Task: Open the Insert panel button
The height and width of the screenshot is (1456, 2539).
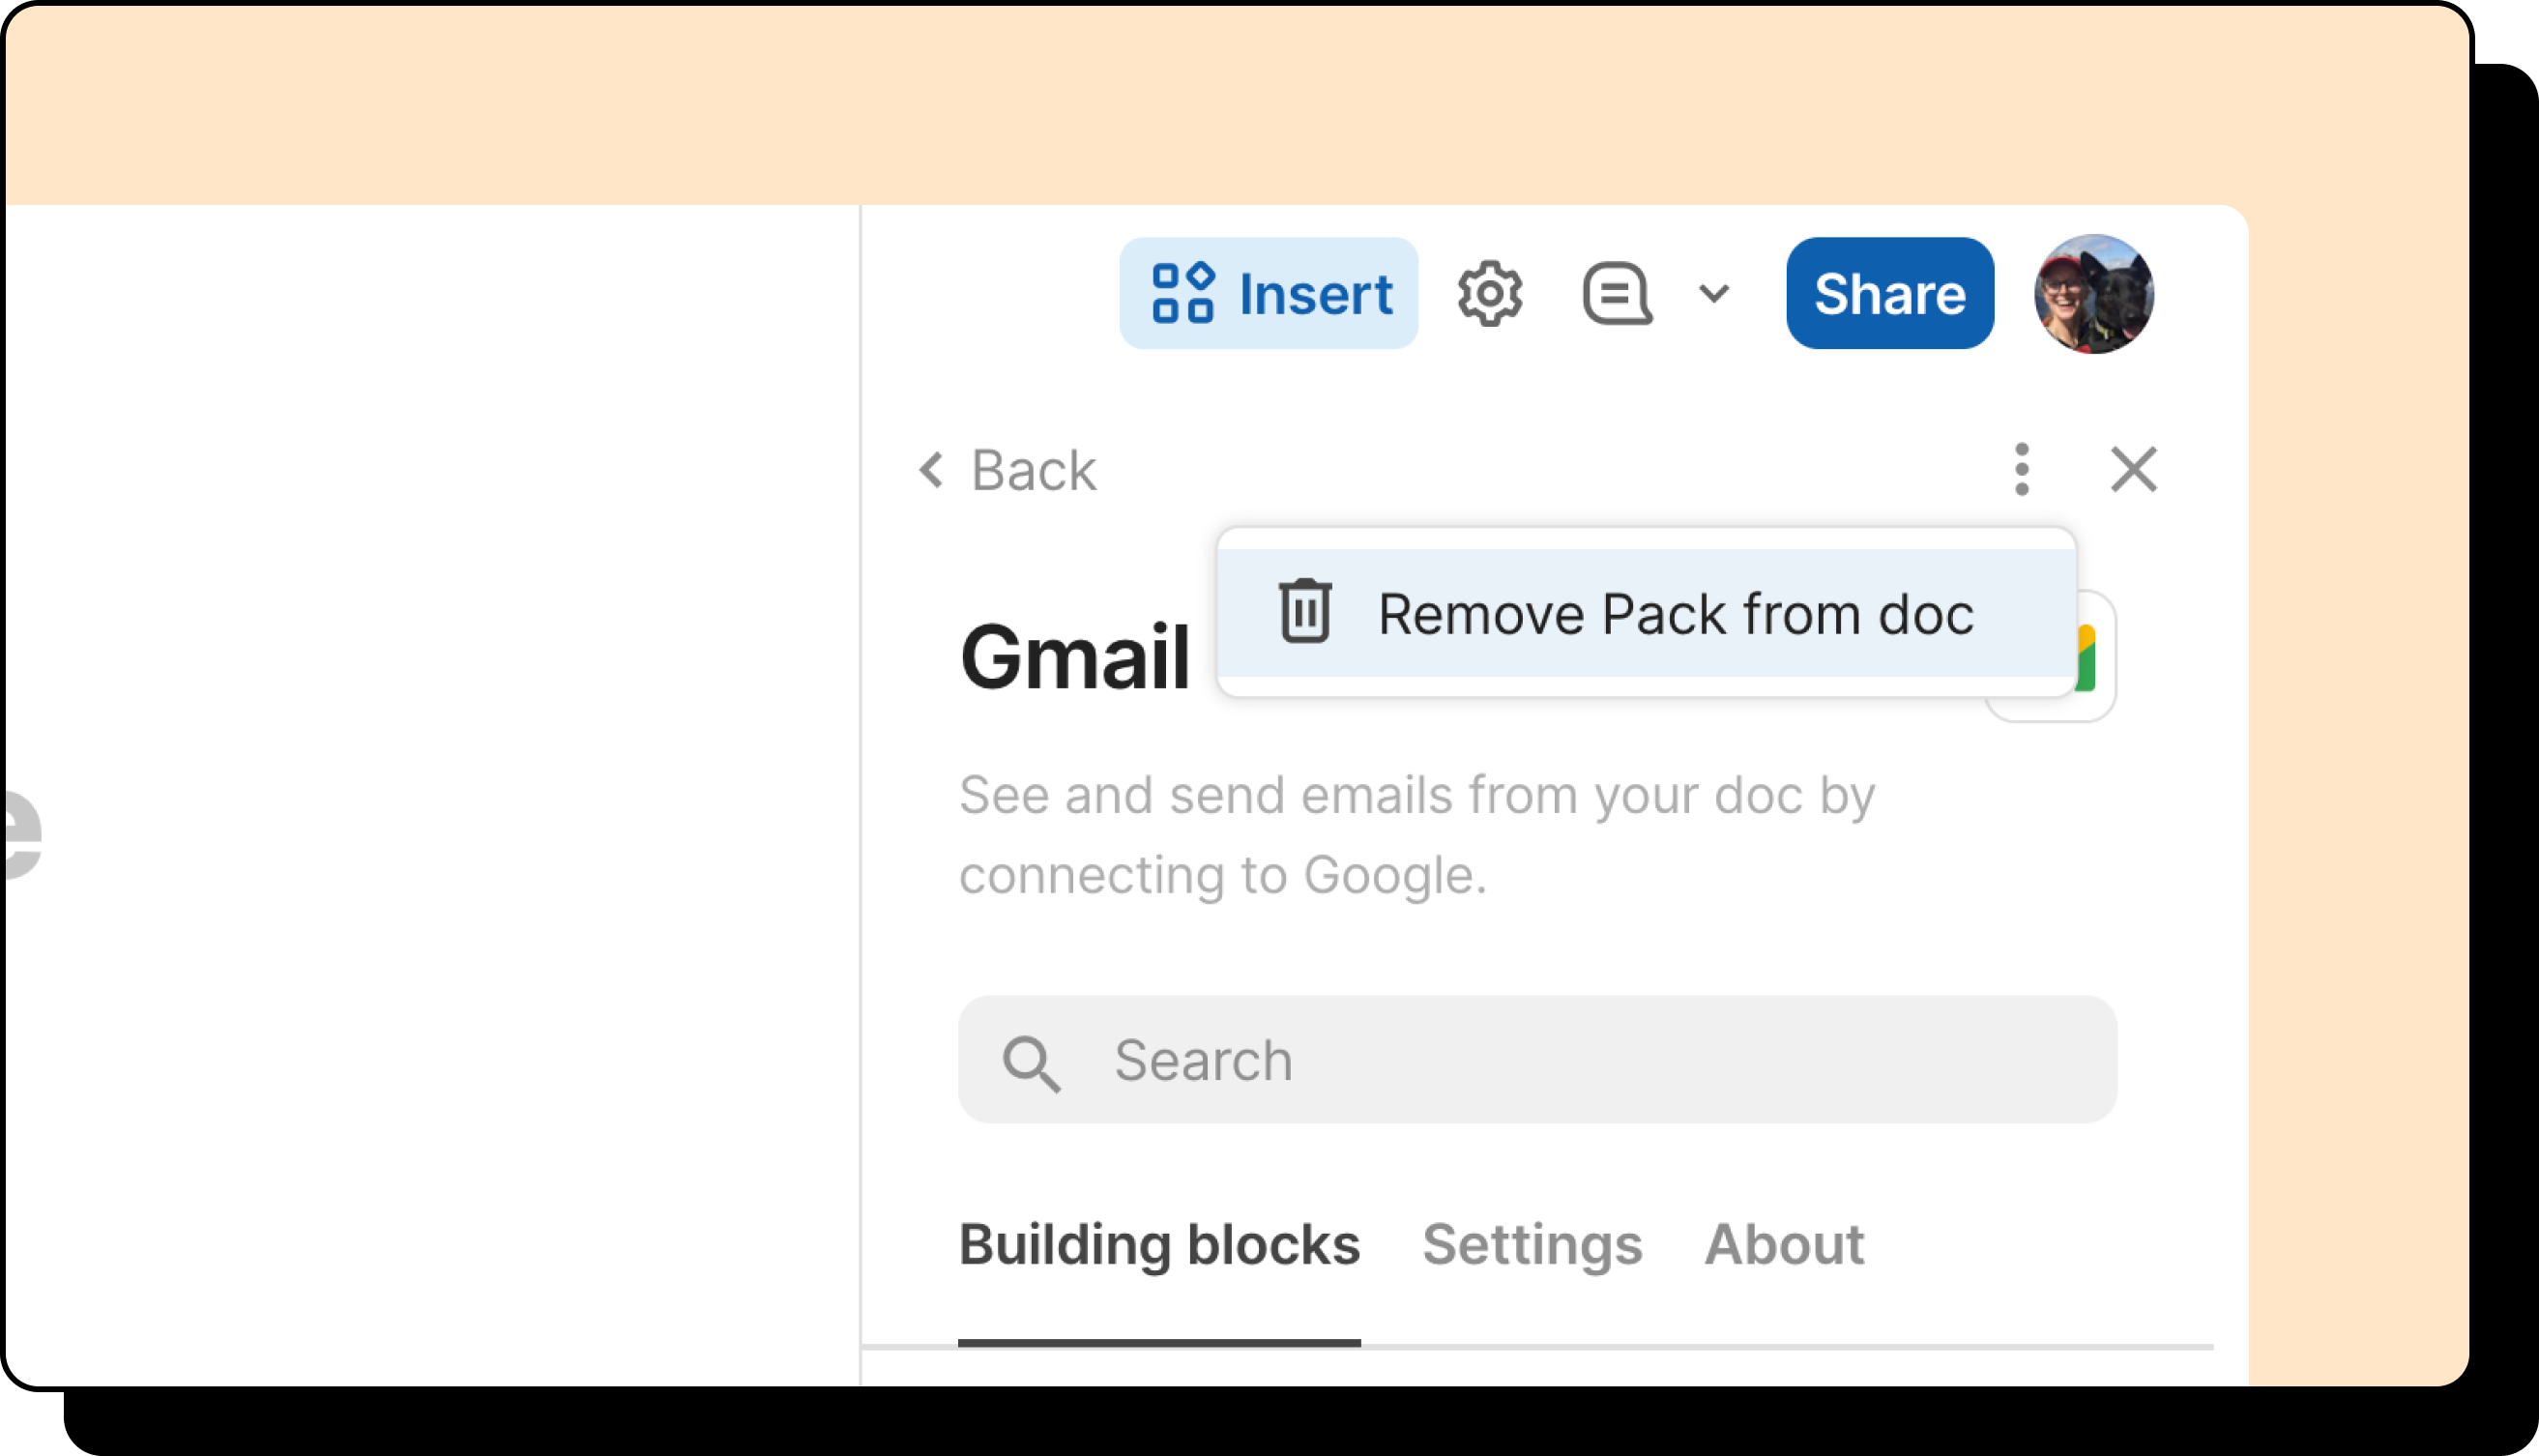Action: [x=1268, y=293]
